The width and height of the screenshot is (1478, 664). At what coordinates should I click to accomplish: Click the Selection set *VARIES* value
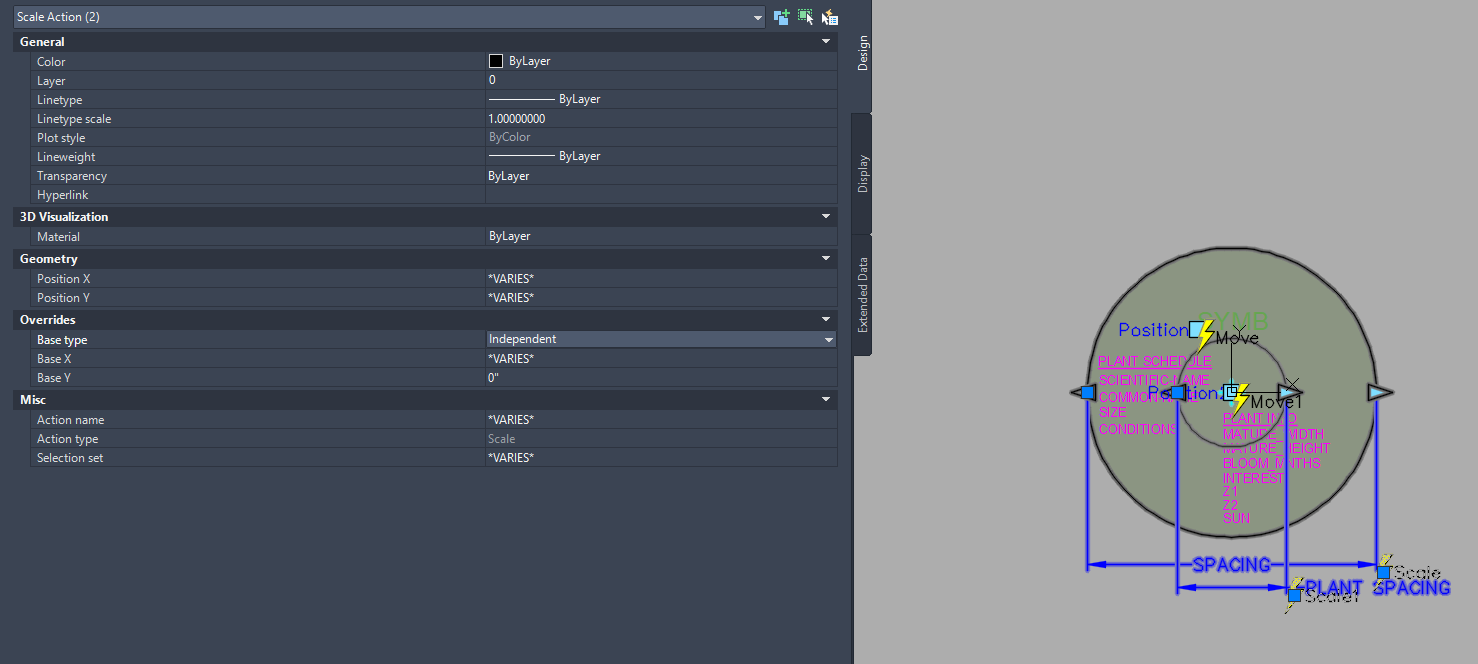click(661, 457)
